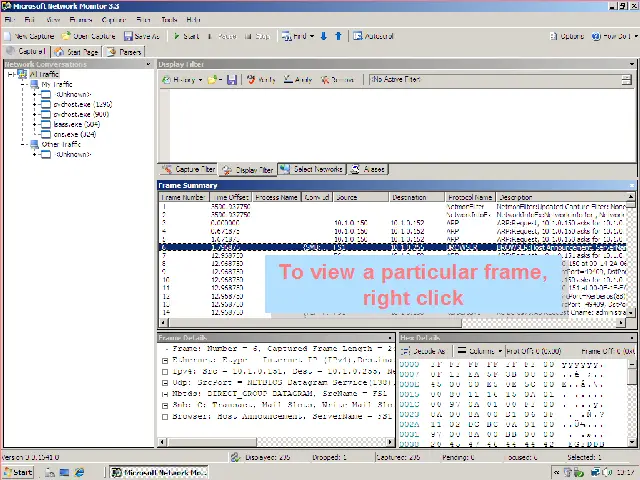Open the Find dropdown arrow

click(312, 36)
